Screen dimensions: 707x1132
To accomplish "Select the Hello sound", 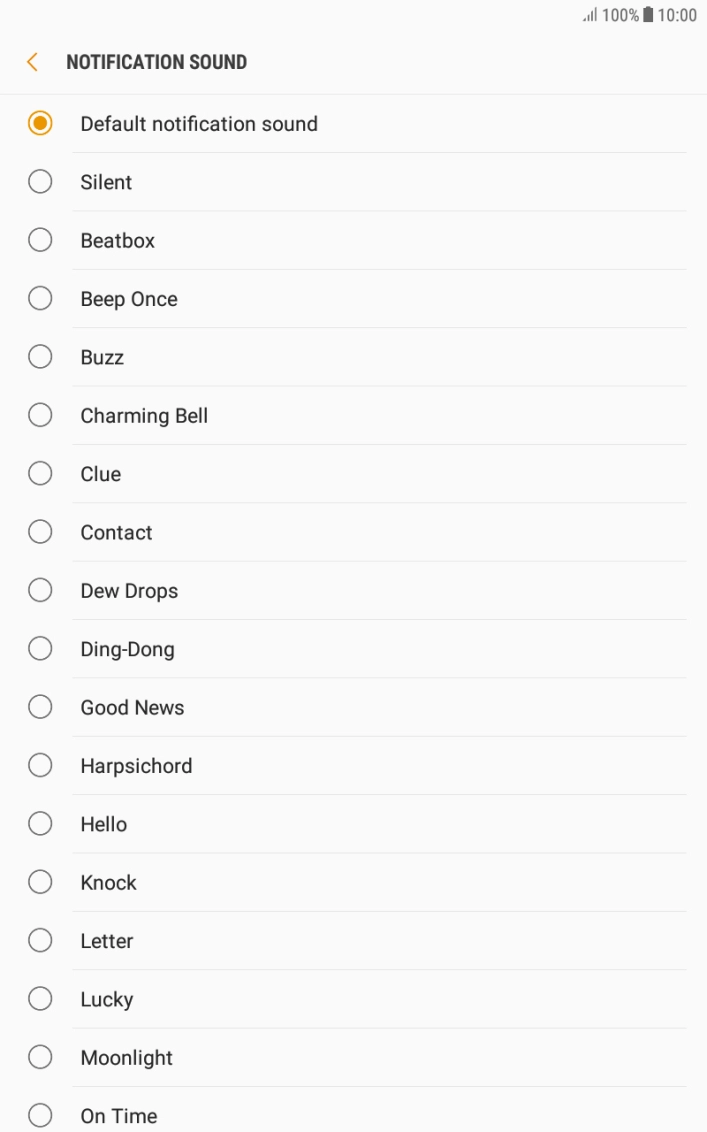I will (x=103, y=823).
